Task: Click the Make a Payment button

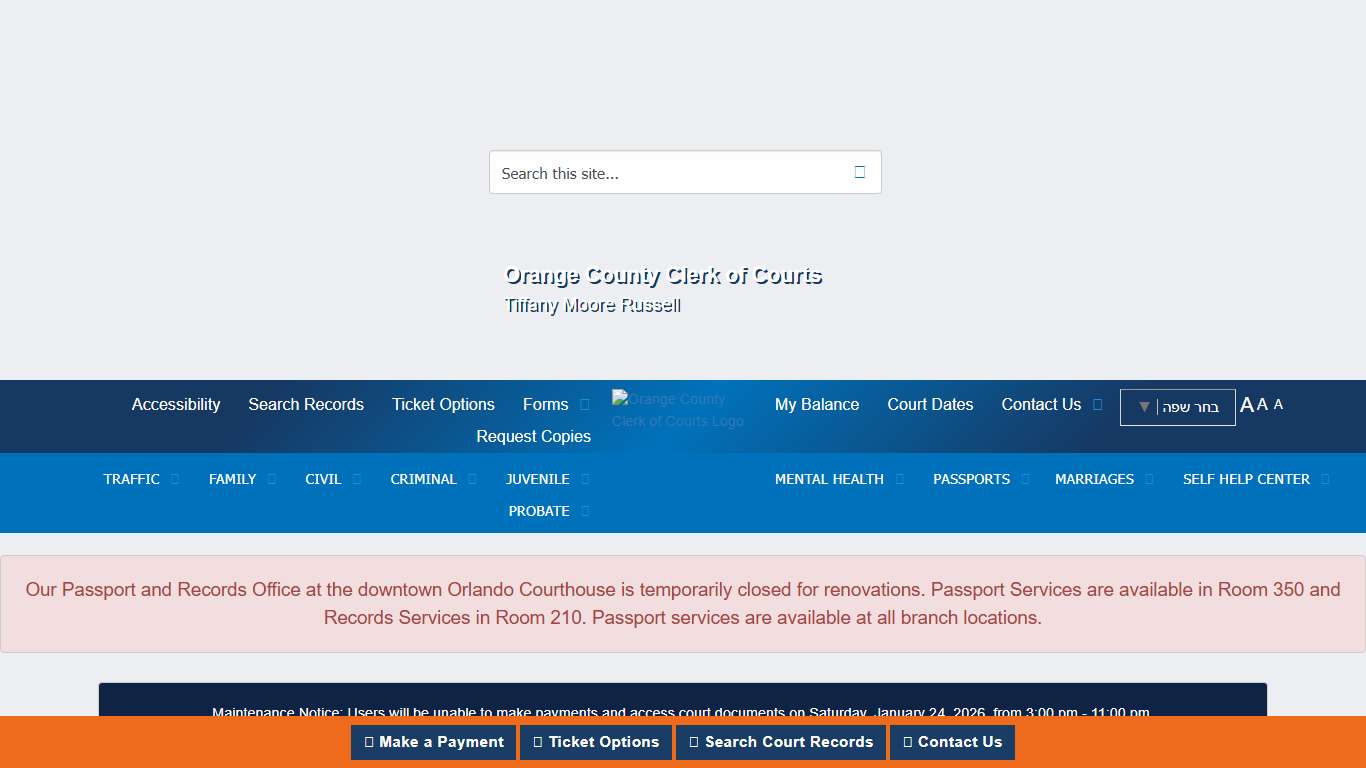Action: [433, 742]
